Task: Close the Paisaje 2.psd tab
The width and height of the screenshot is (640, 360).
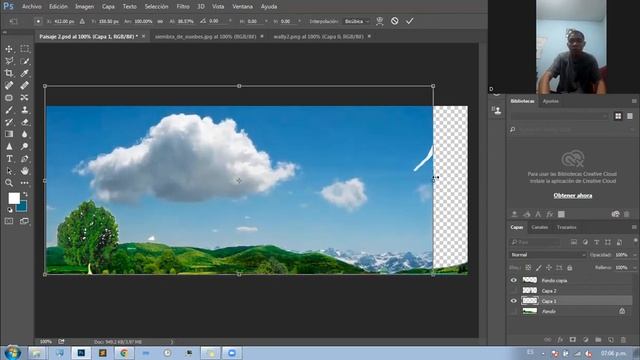Action: tap(143, 36)
